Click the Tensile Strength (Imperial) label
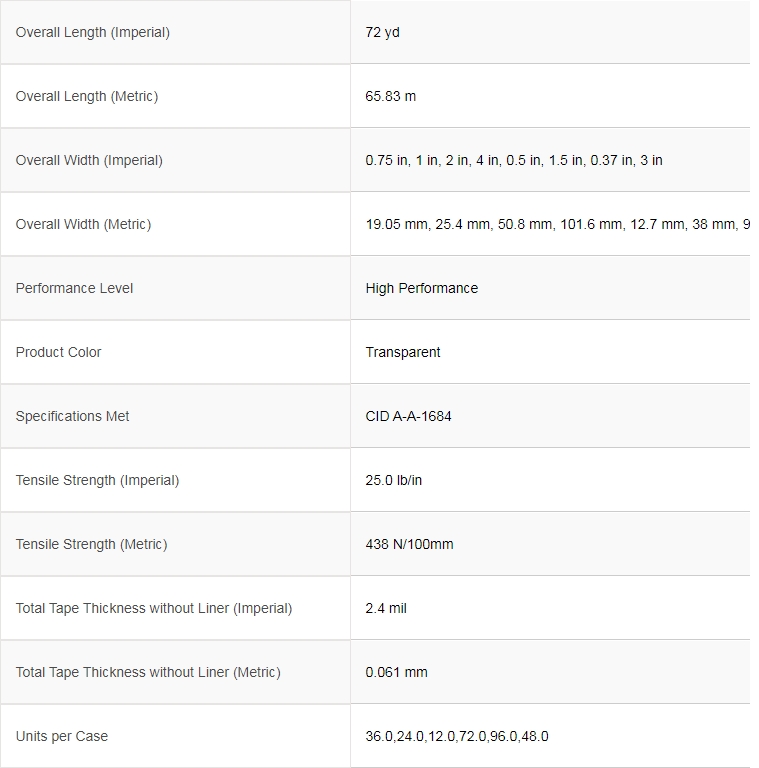 coord(97,480)
